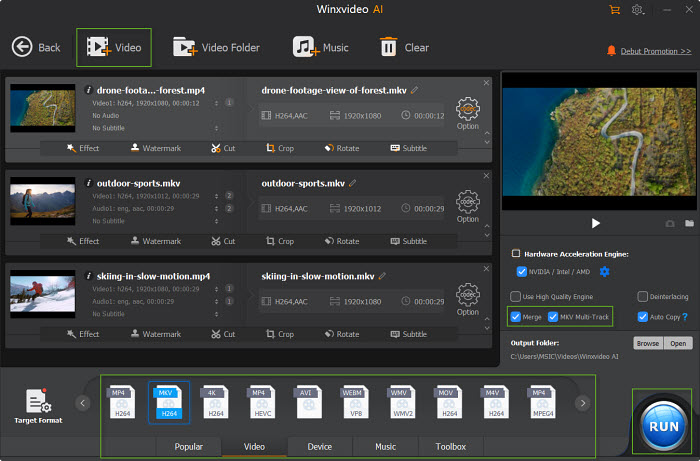Browse for output folder

(x=648, y=343)
